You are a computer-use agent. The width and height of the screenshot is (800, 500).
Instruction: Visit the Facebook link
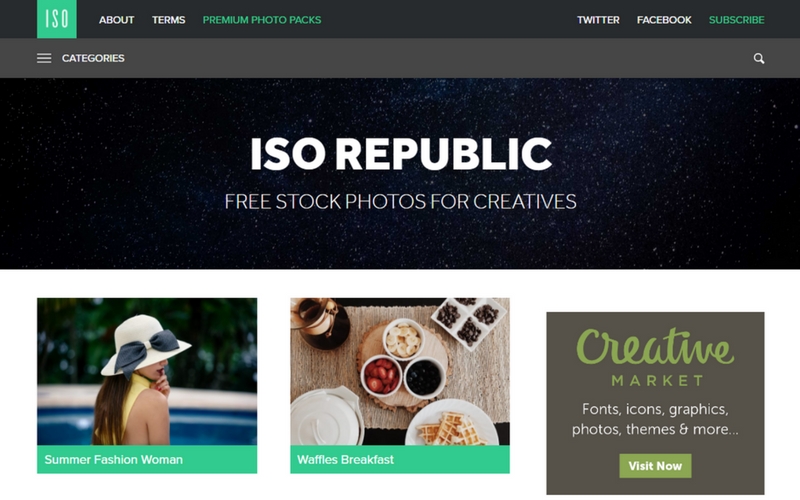664,20
